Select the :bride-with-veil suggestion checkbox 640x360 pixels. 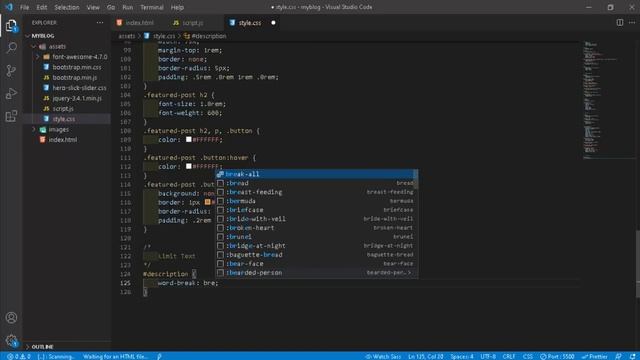coord(220,219)
